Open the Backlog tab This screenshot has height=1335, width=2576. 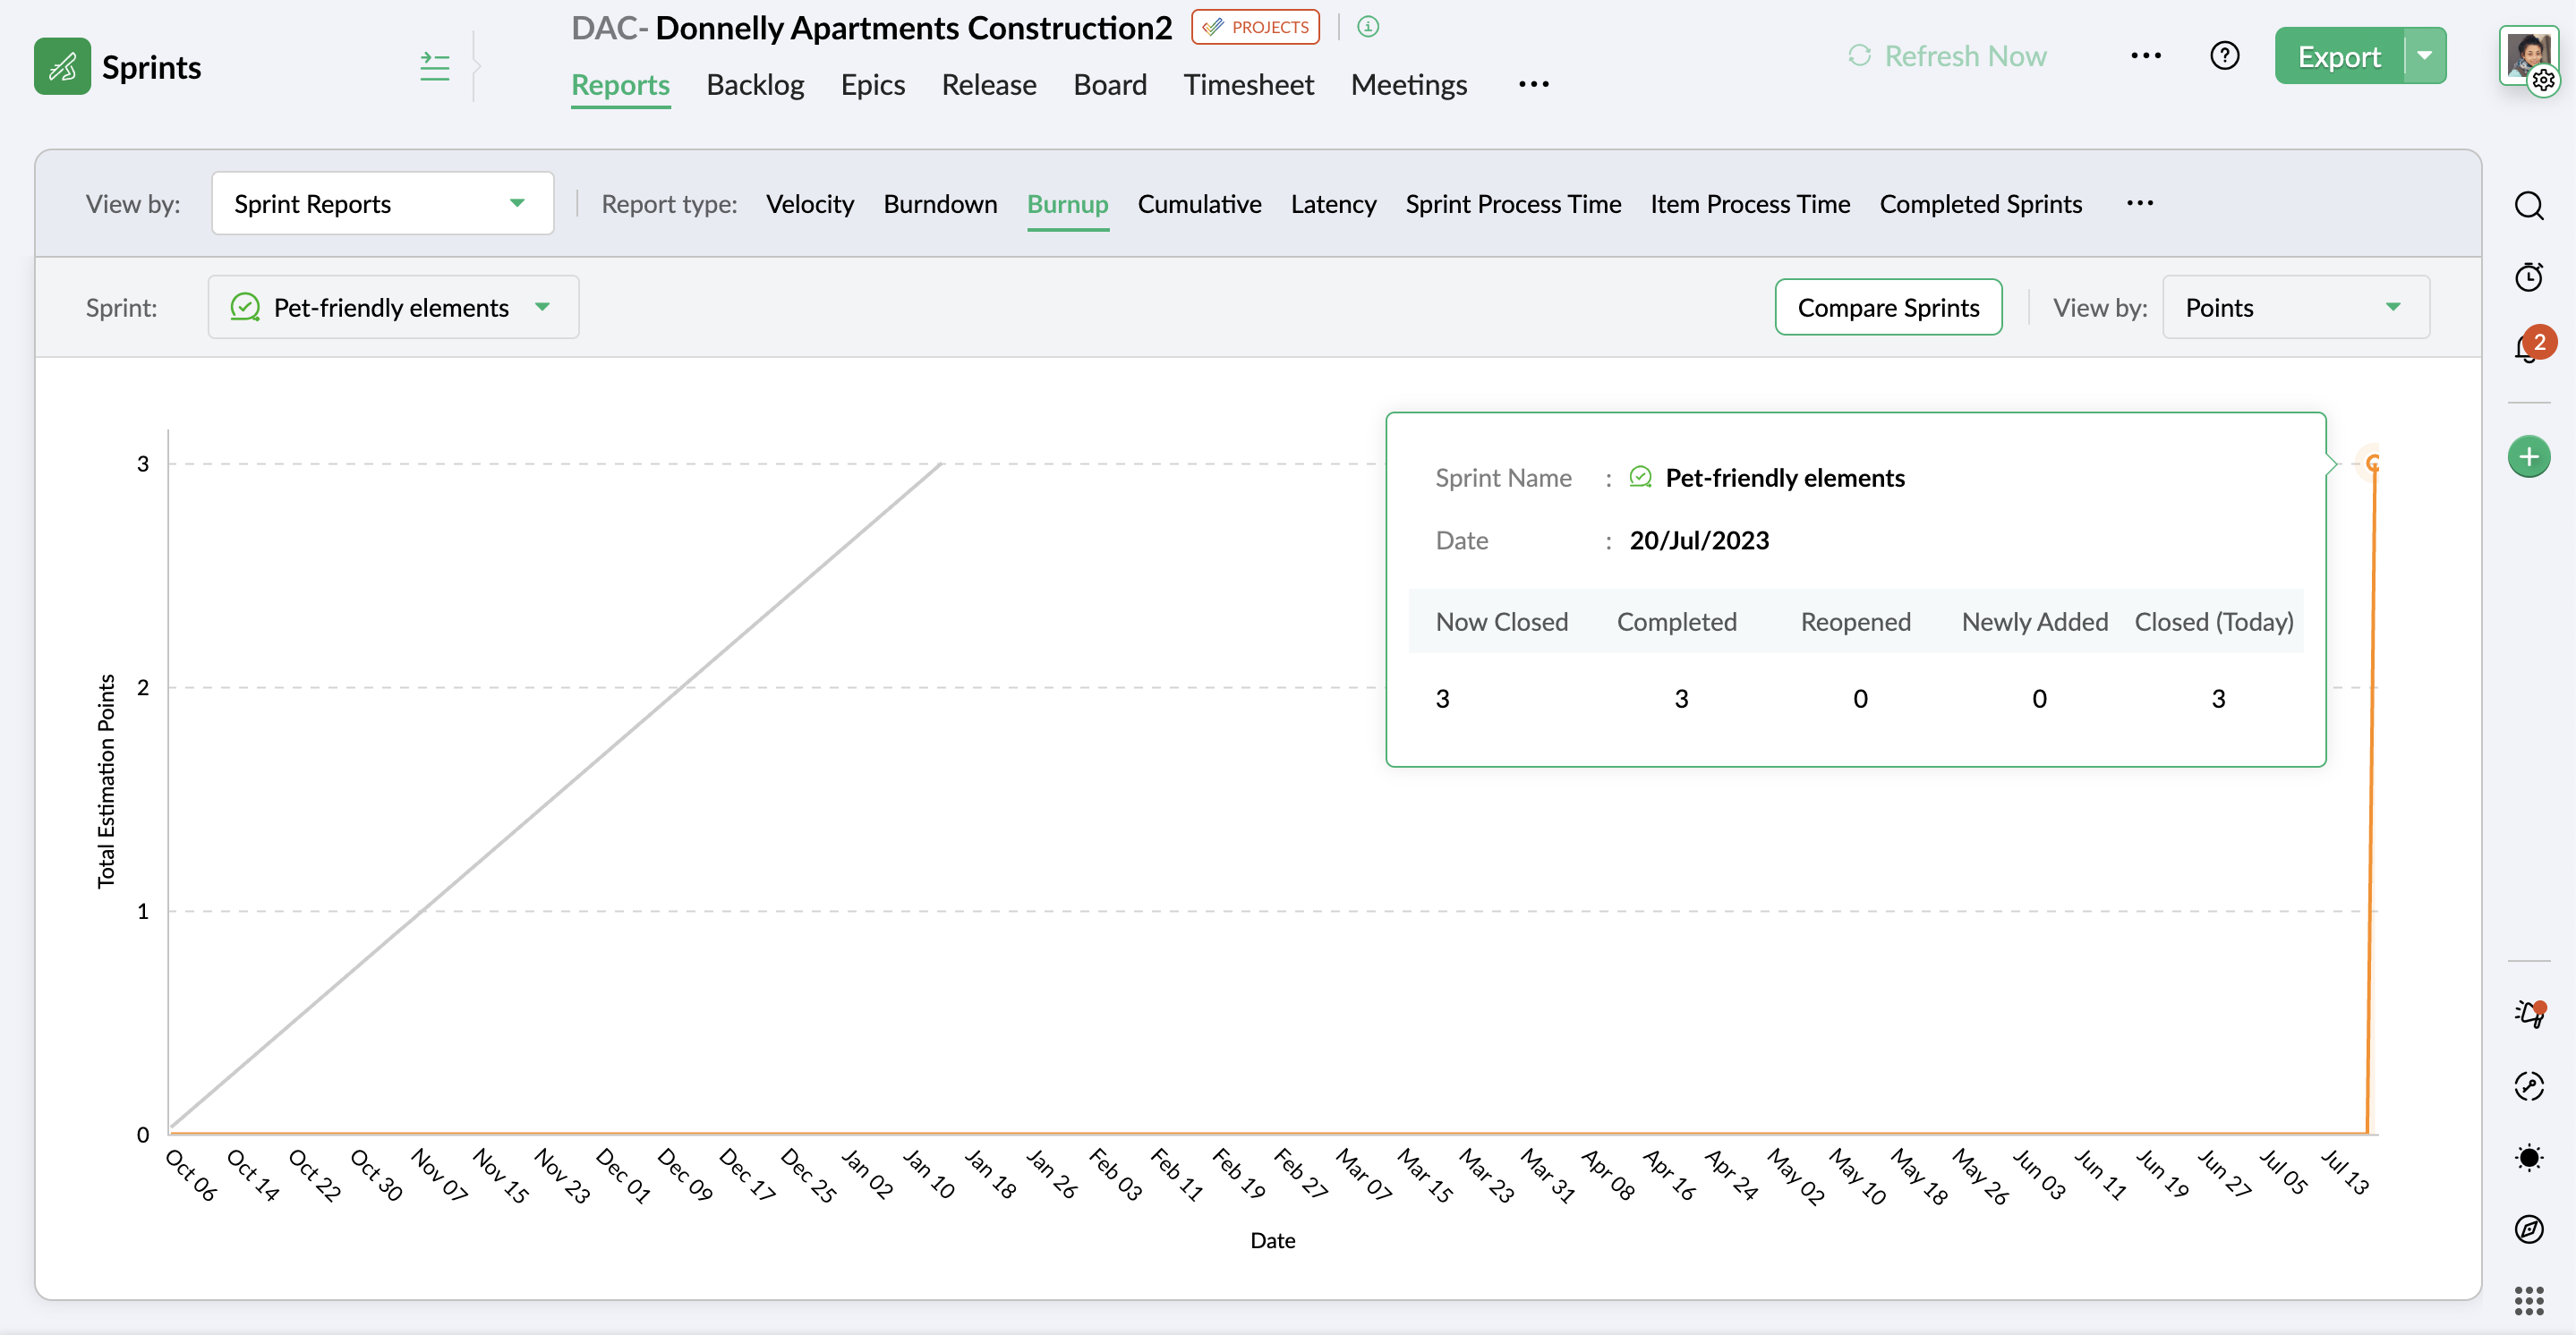click(x=755, y=85)
